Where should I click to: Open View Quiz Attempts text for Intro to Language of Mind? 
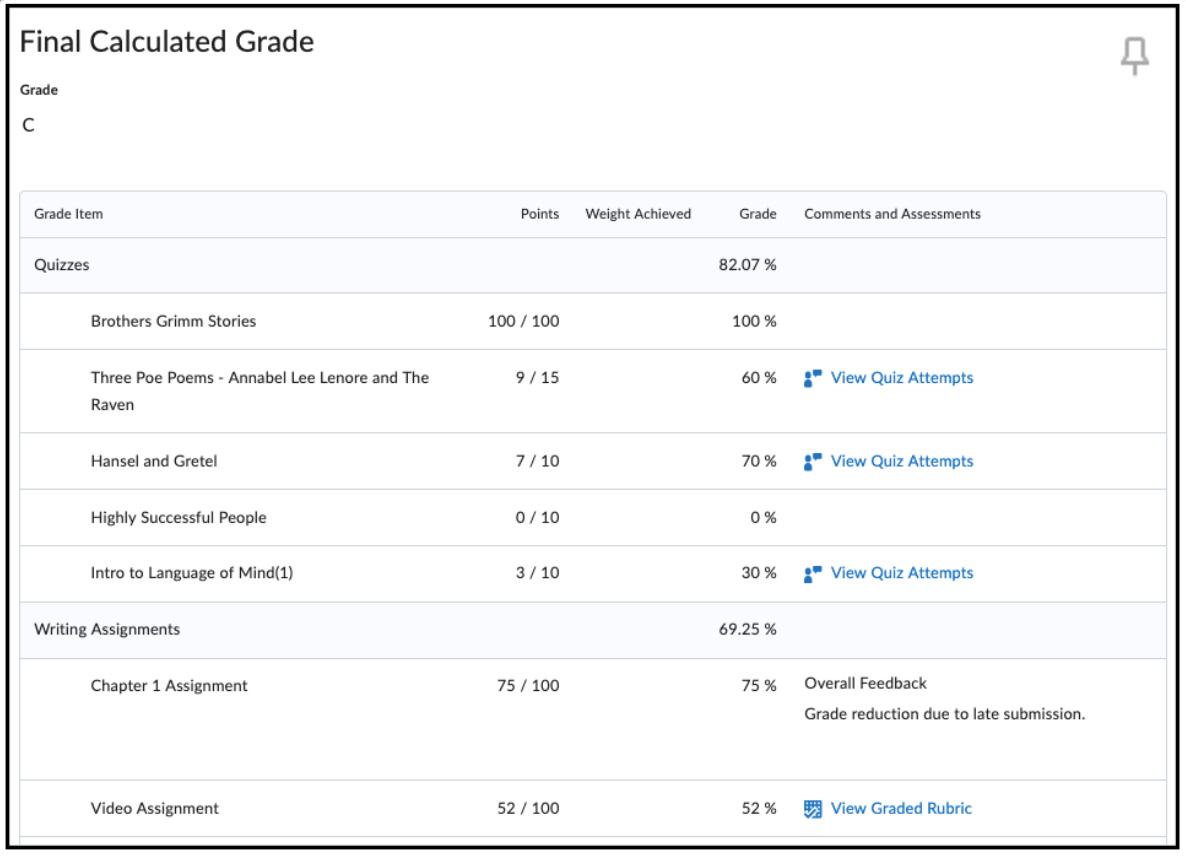(x=901, y=573)
